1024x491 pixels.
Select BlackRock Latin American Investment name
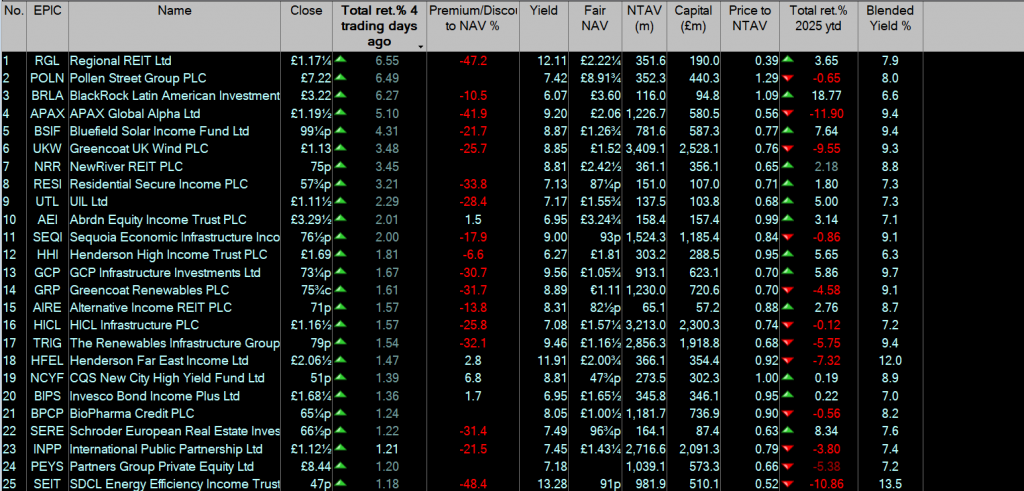[x=174, y=96]
